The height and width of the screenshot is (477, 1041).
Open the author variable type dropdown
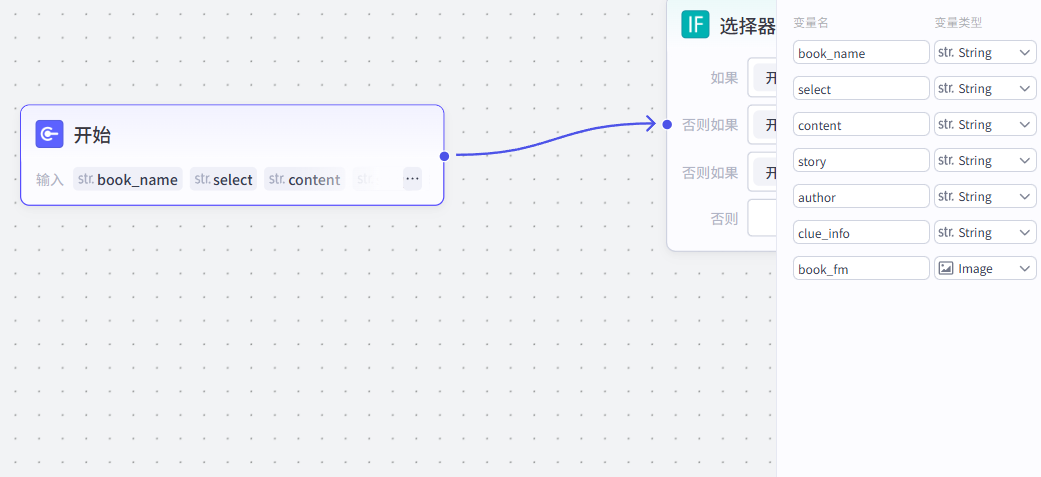985,196
